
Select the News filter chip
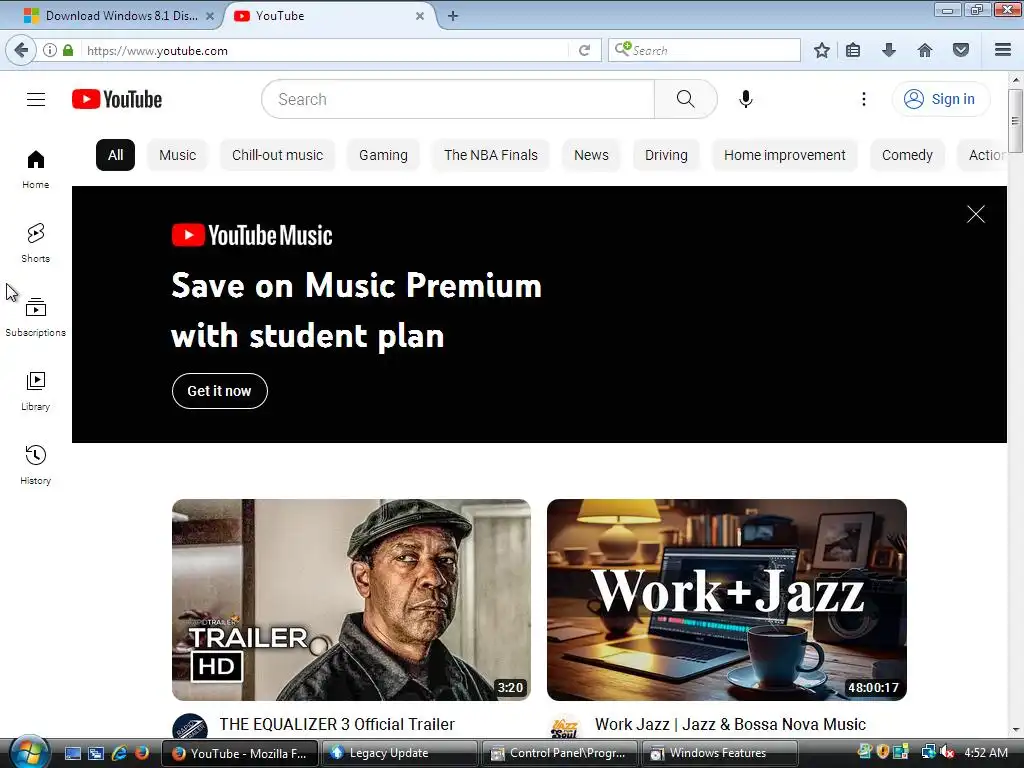(x=591, y=155)
